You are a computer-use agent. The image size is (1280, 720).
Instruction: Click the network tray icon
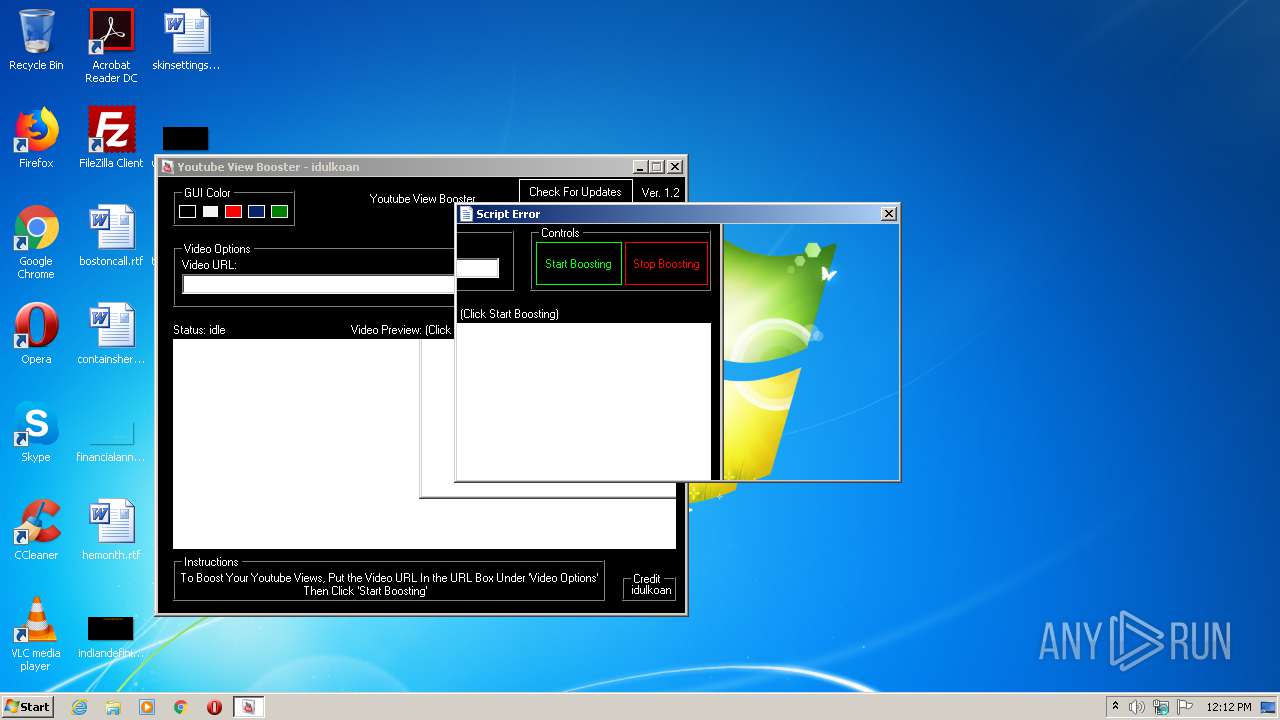[1160, 707]
